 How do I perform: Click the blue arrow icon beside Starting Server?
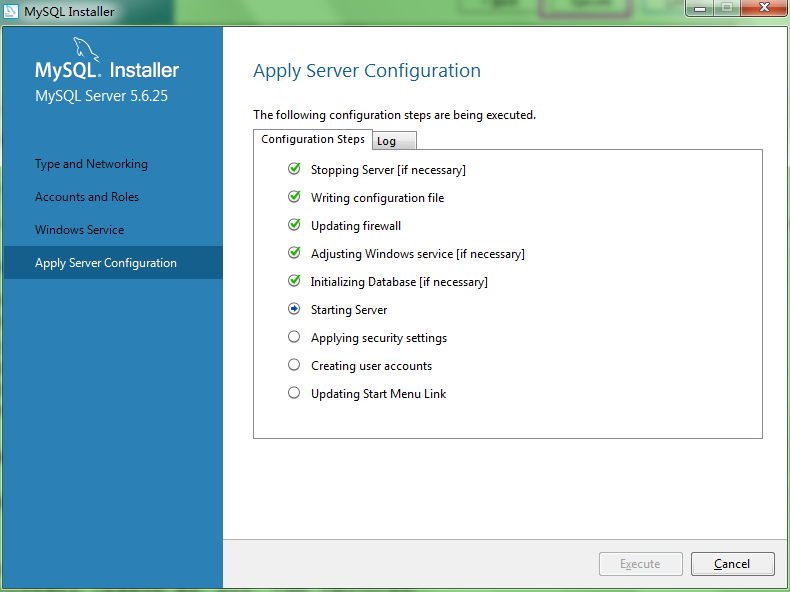pyautogui.click(x=294, y=308)
